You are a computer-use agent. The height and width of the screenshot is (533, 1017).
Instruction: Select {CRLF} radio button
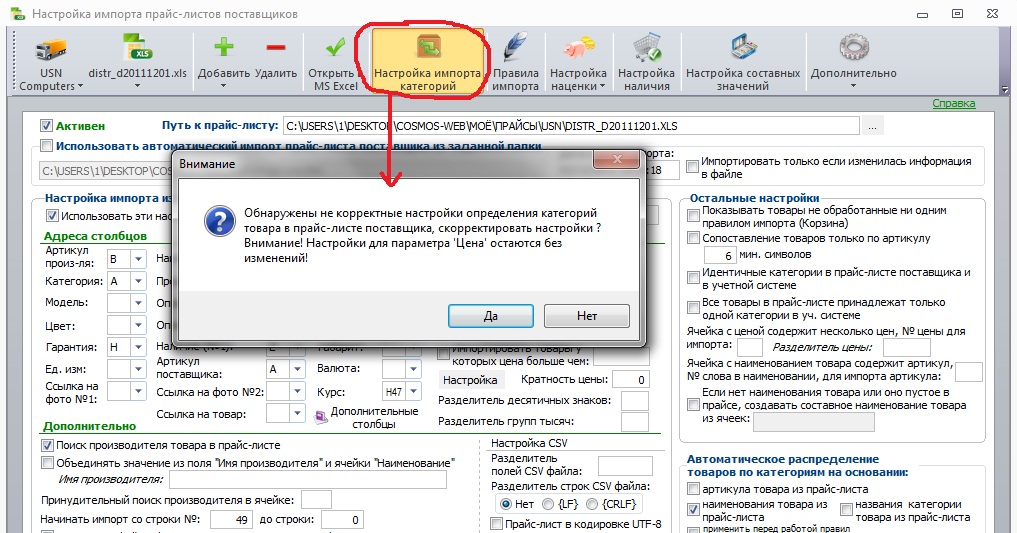pos(592,504)
